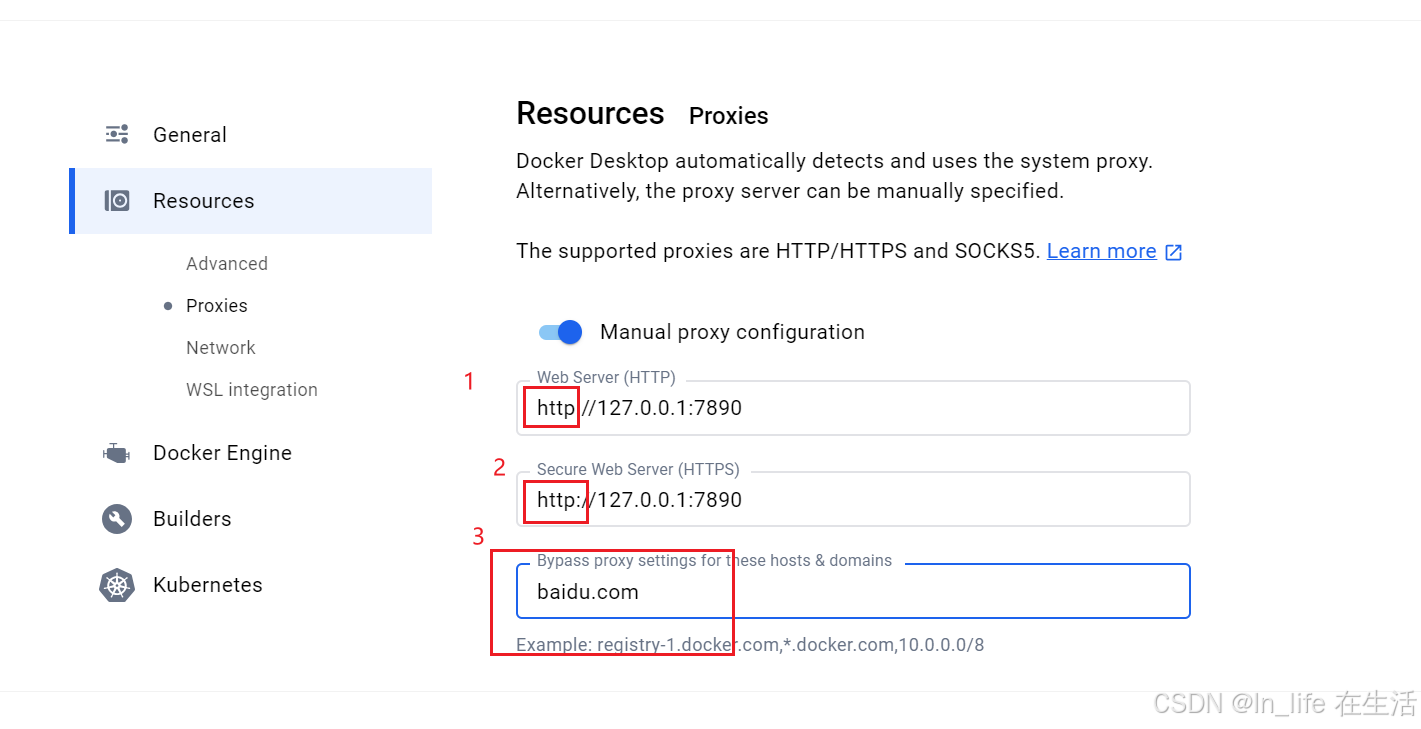Select Proxies sub-item in sidebar
Image resolution: width=1421 pixels, height=729 pixels.
(x=217, y=306)
